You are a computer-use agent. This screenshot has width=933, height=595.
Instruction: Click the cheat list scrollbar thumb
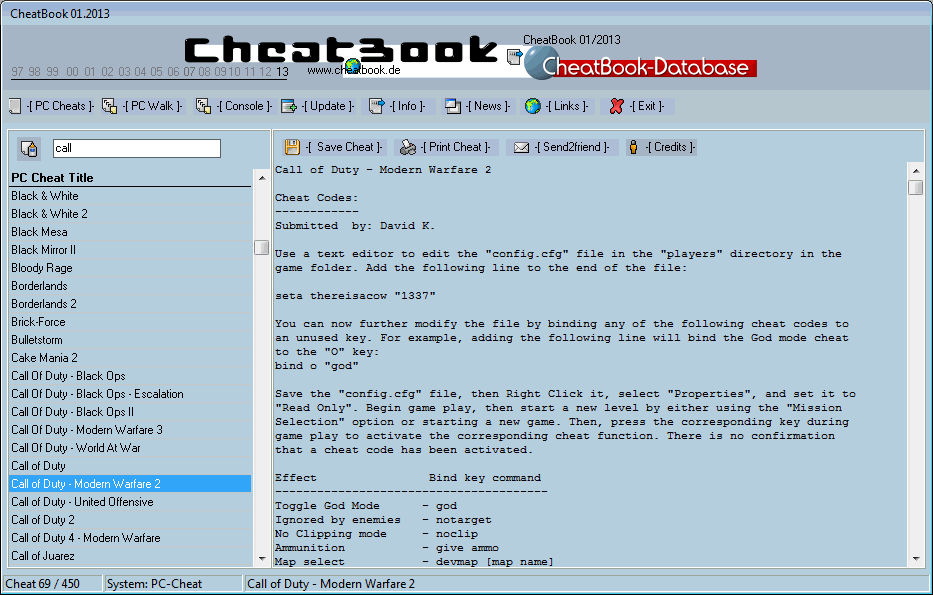262,247
